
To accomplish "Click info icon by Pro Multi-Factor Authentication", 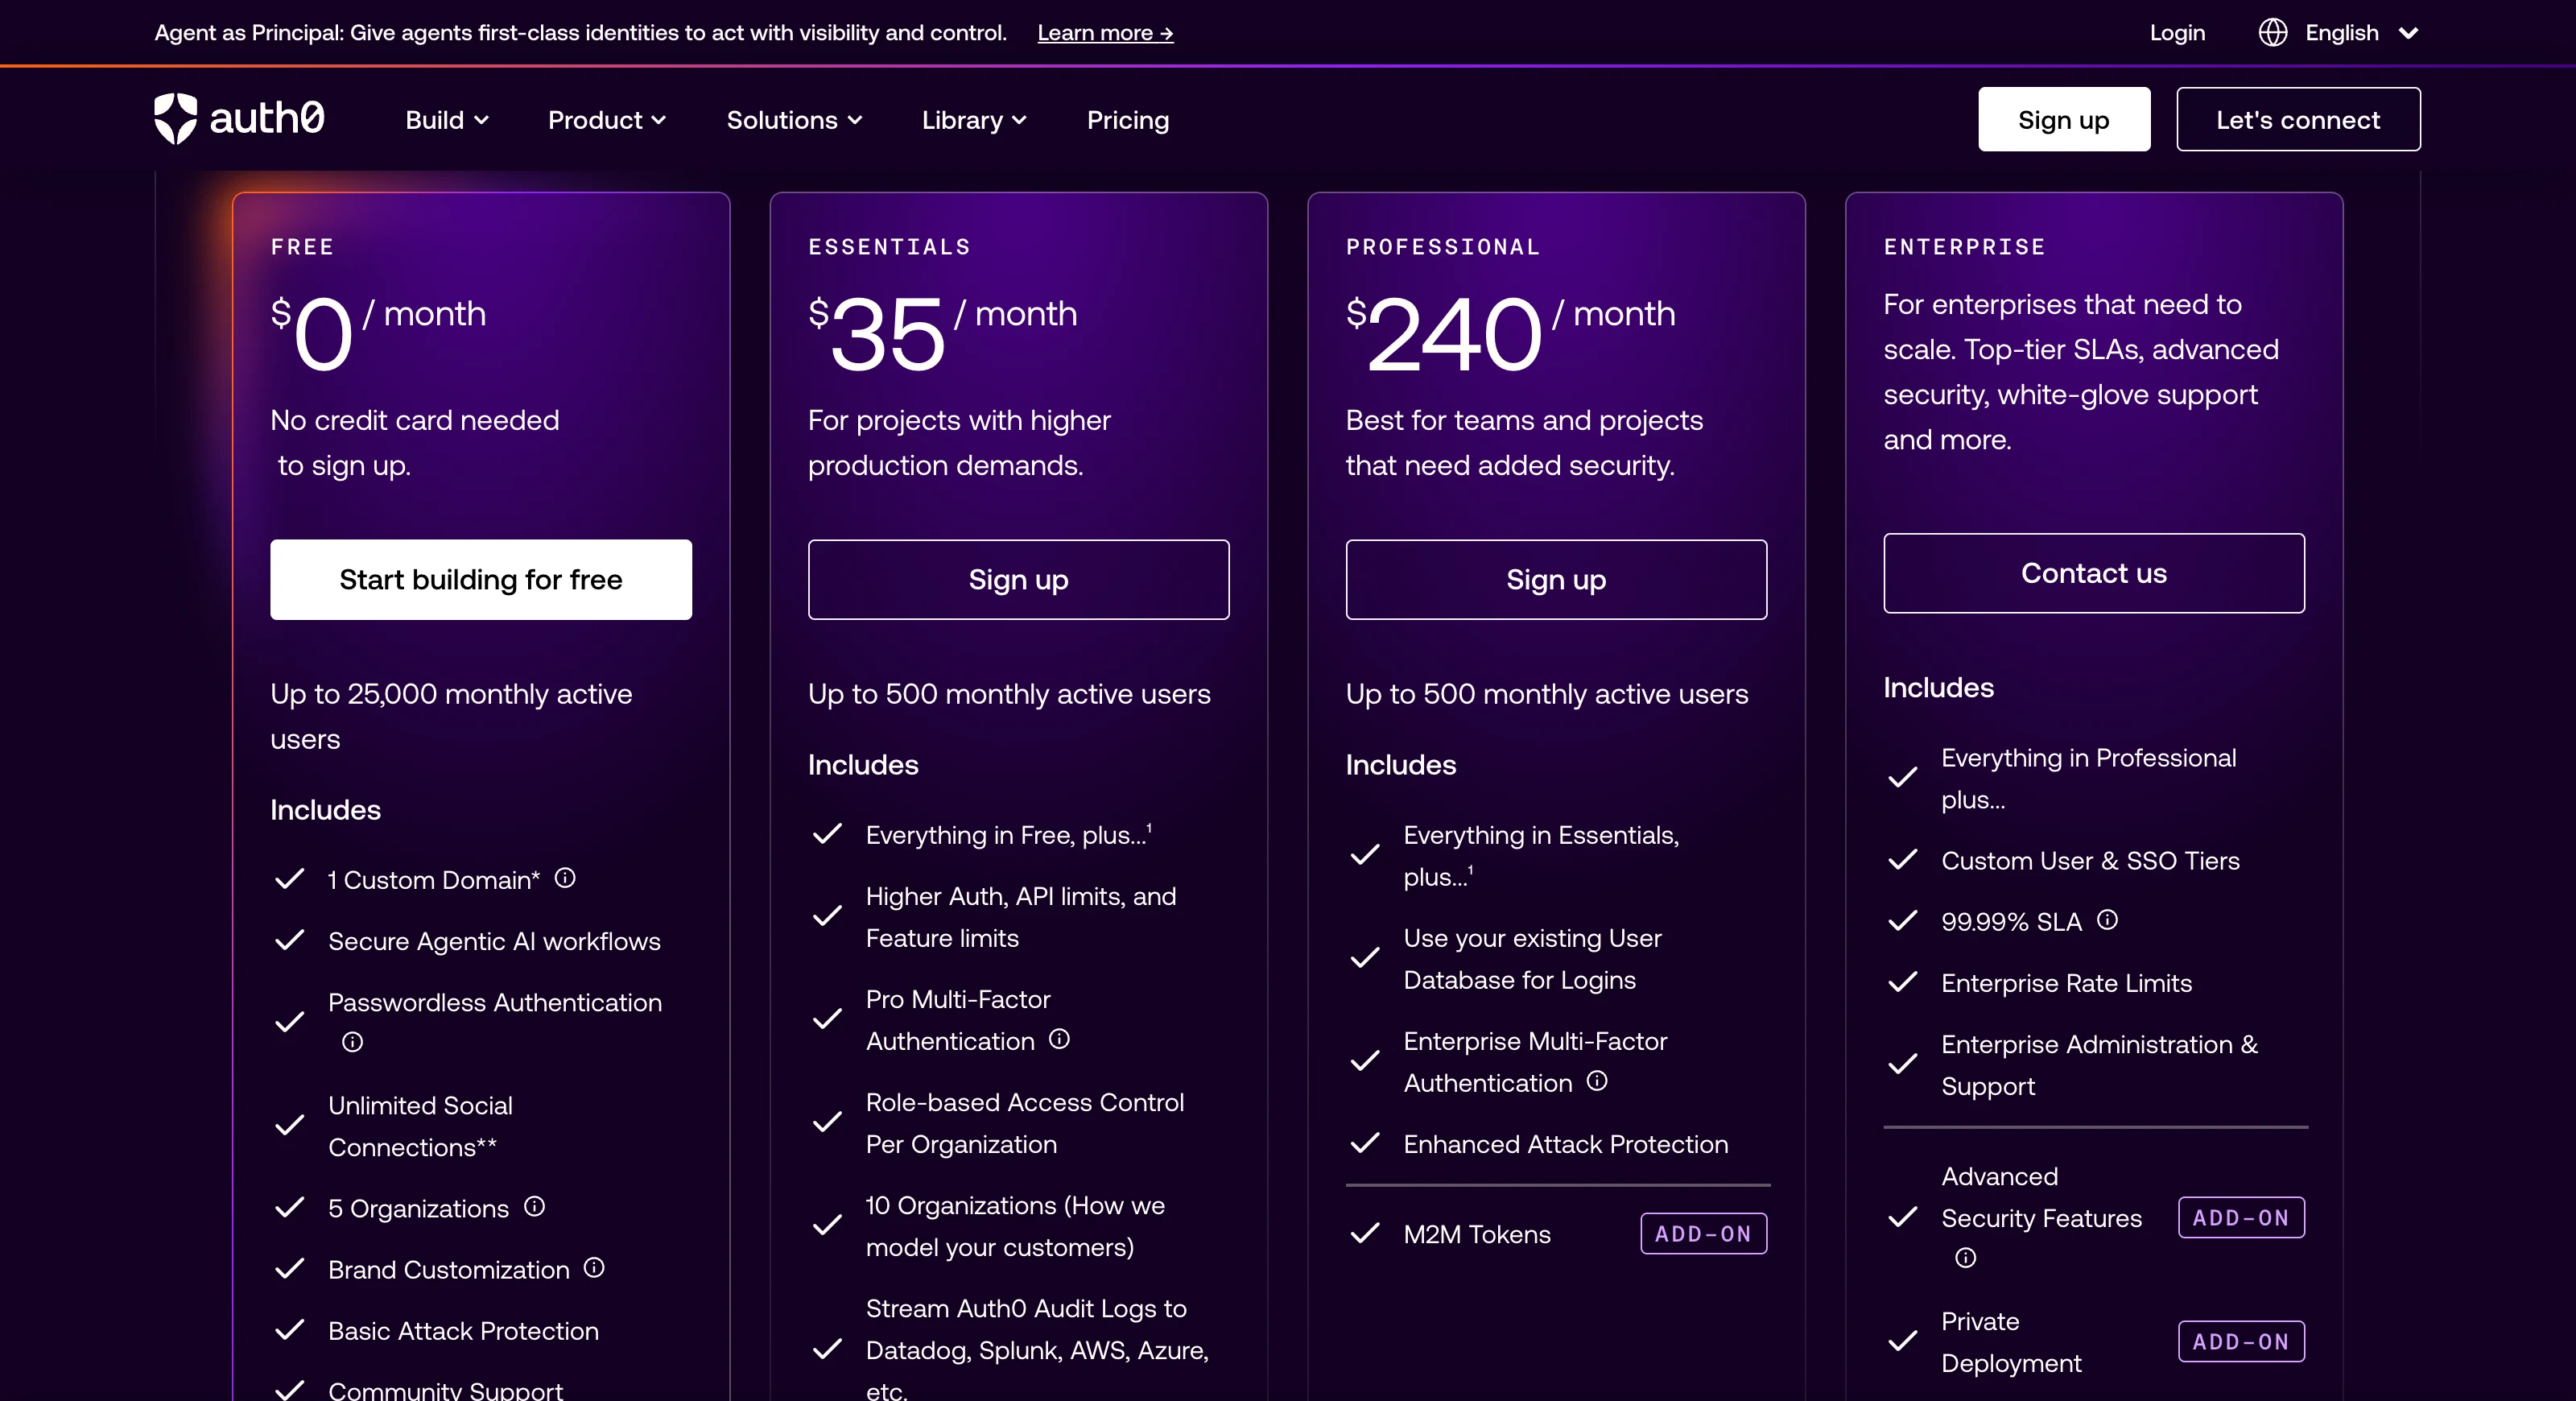I will click(1059, 1039).
